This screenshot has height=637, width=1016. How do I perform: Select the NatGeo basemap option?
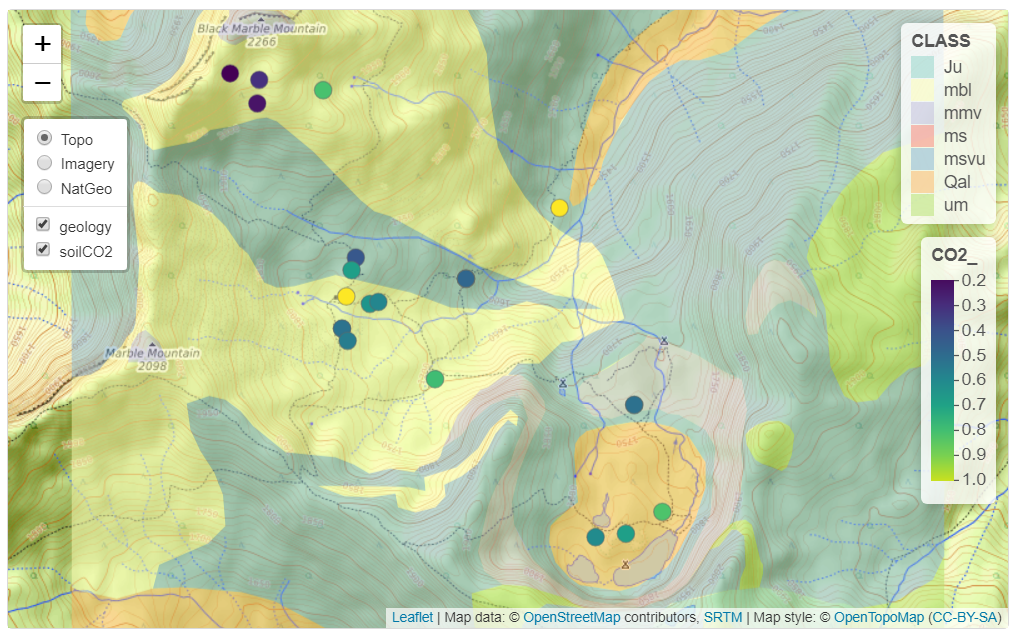tap(44, 187)
